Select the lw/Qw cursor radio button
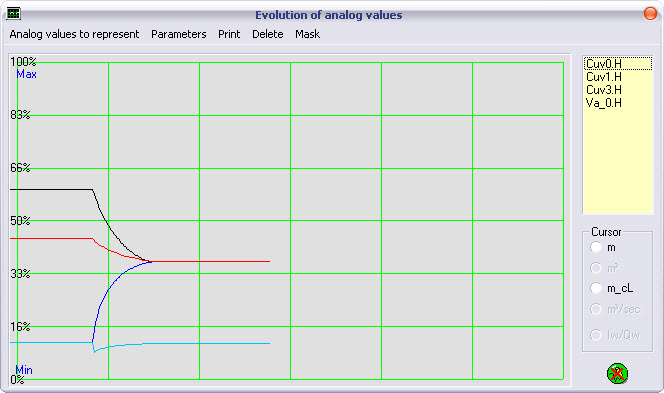Image resolution: width=664 pixels, height=393 pixels. (x=596, y=335)
